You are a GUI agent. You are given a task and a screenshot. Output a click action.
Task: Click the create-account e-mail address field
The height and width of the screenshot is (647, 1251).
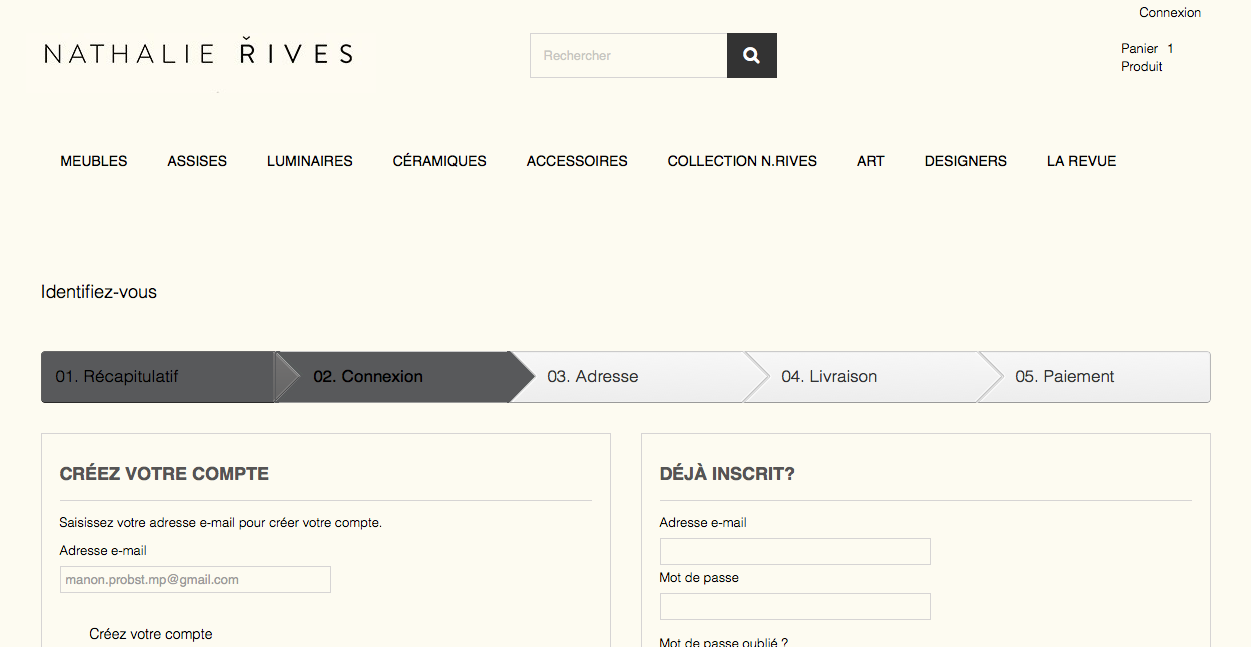[x=195, y=580]
